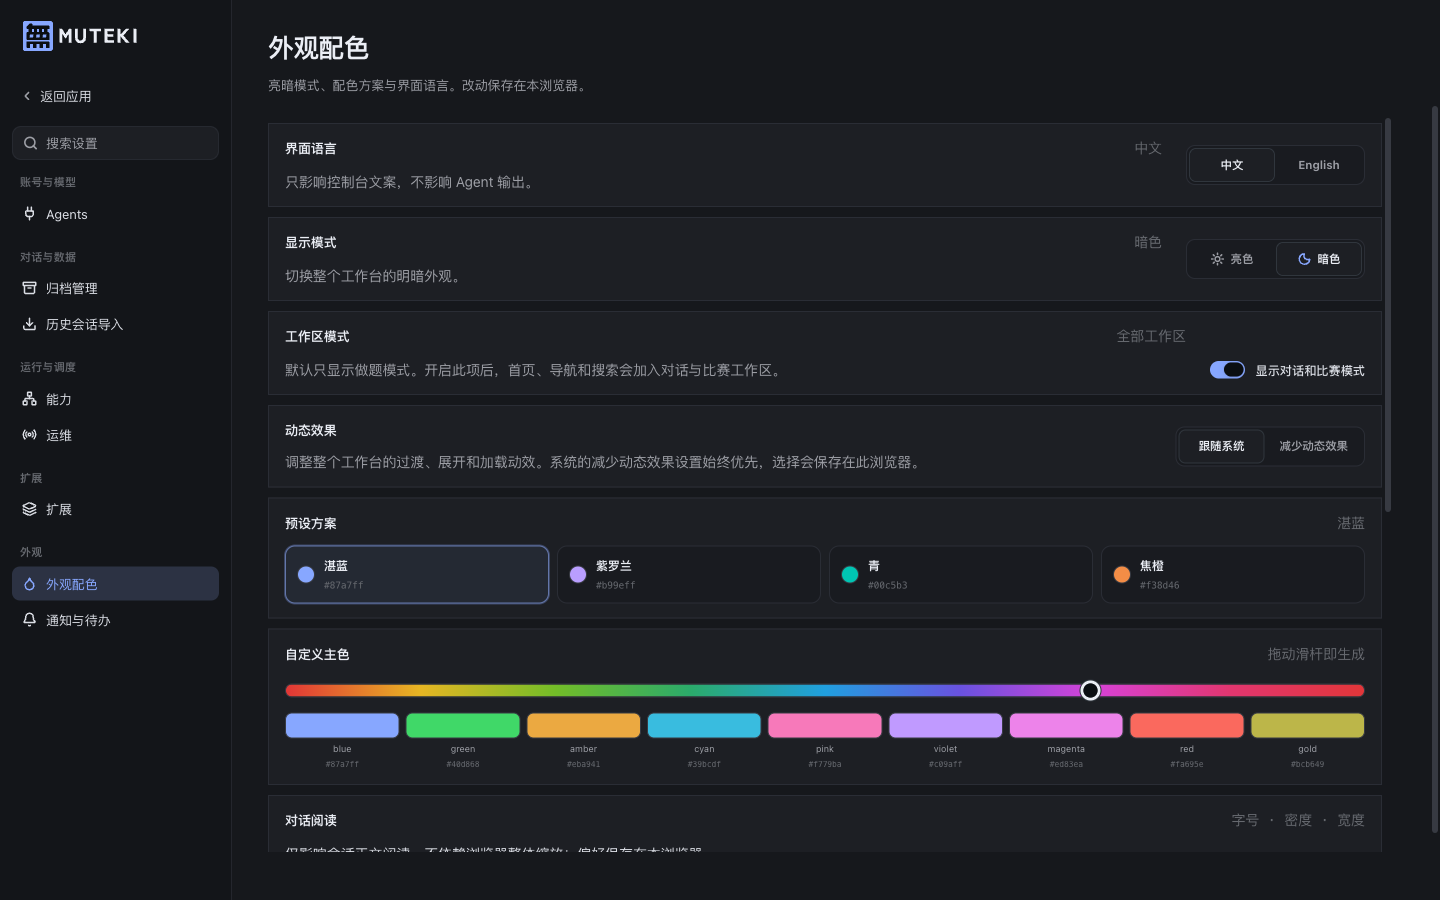Click the 外观配色 droplet icon

(x=30, y=584)
